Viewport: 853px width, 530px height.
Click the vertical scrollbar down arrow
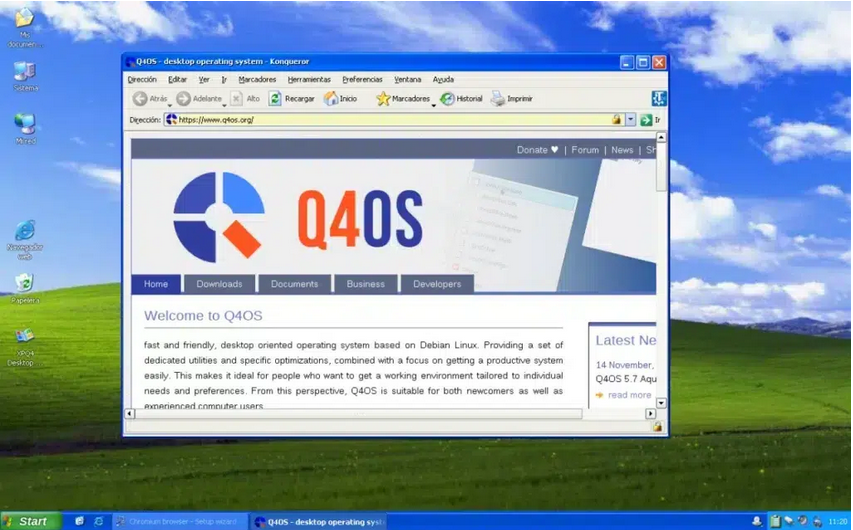[662, 403]
